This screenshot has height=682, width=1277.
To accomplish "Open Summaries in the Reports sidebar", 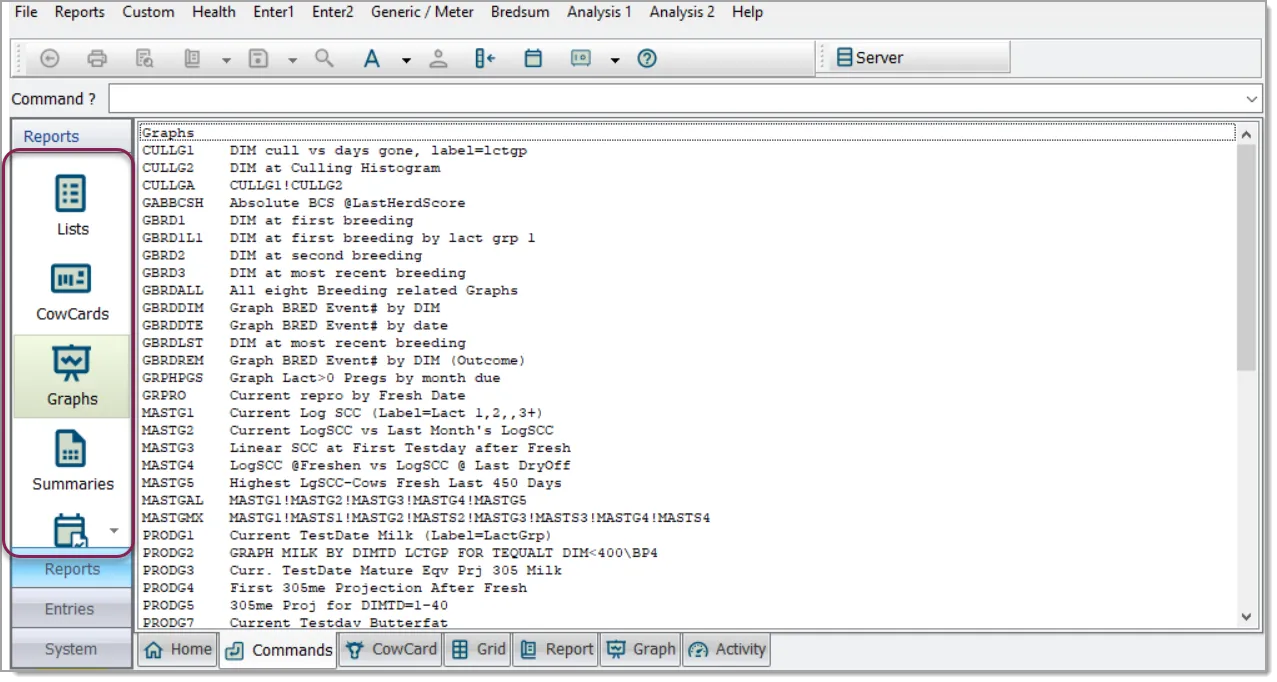I will click(x=72, y=461).
